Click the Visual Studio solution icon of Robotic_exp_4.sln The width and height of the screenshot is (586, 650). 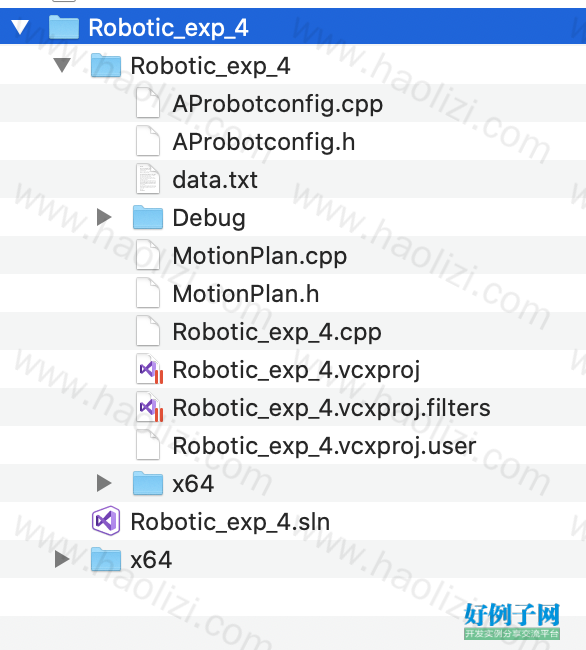pos(106,521)
